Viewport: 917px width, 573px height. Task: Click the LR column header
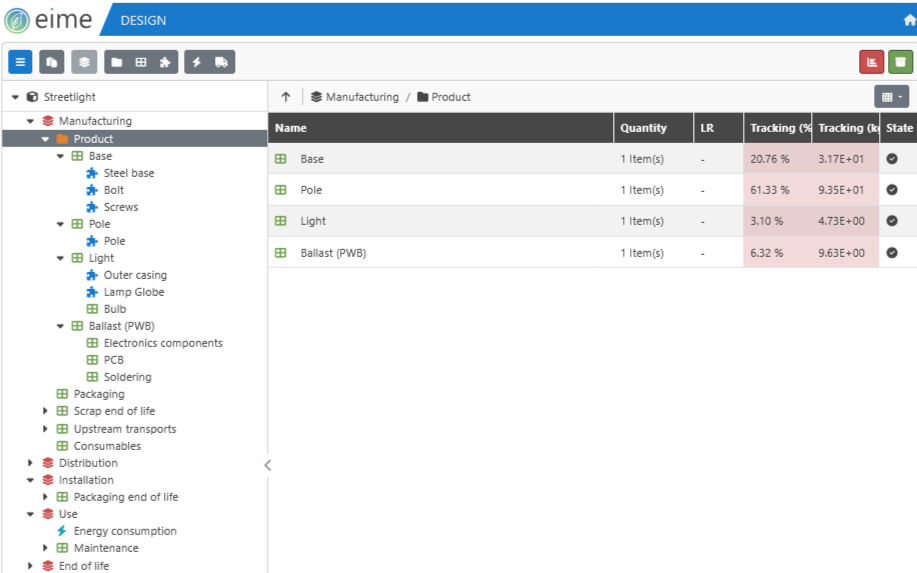719,128
